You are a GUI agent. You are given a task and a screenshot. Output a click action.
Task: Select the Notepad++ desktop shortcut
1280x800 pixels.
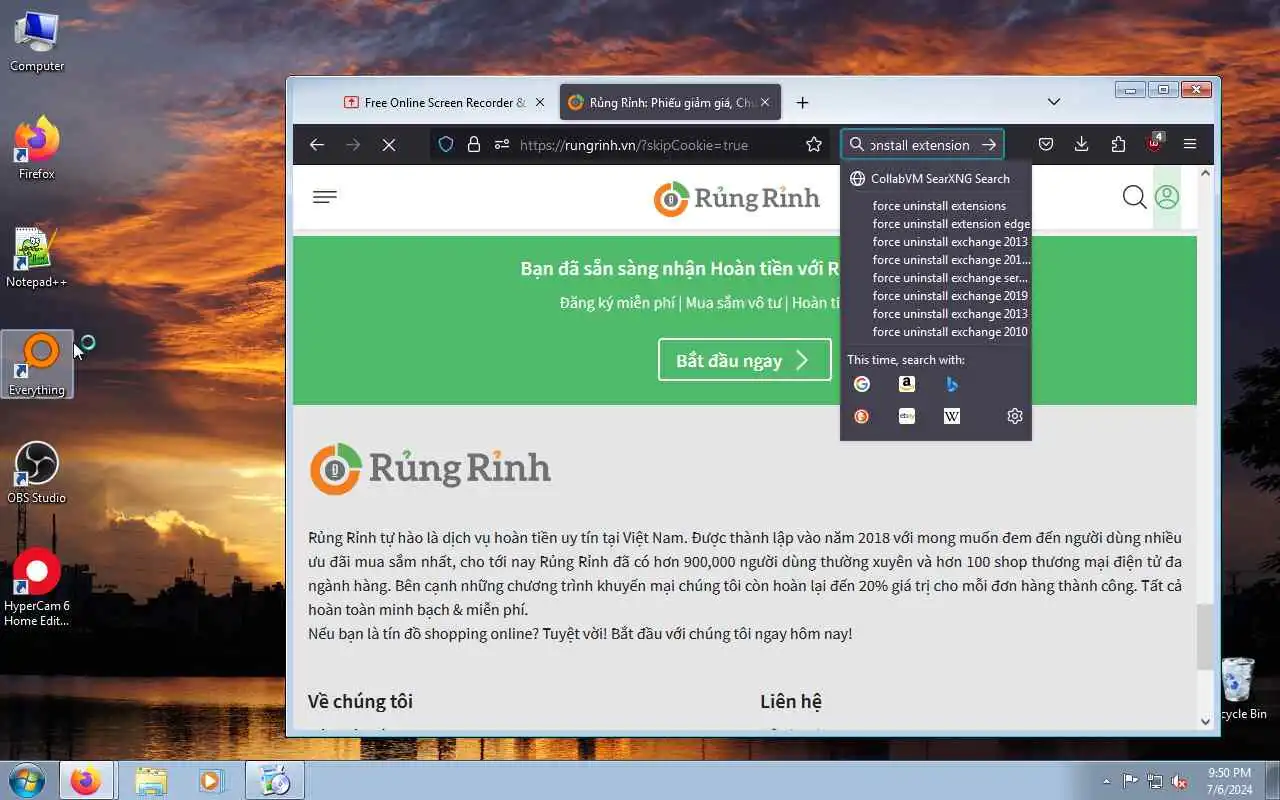click(37, 258)
